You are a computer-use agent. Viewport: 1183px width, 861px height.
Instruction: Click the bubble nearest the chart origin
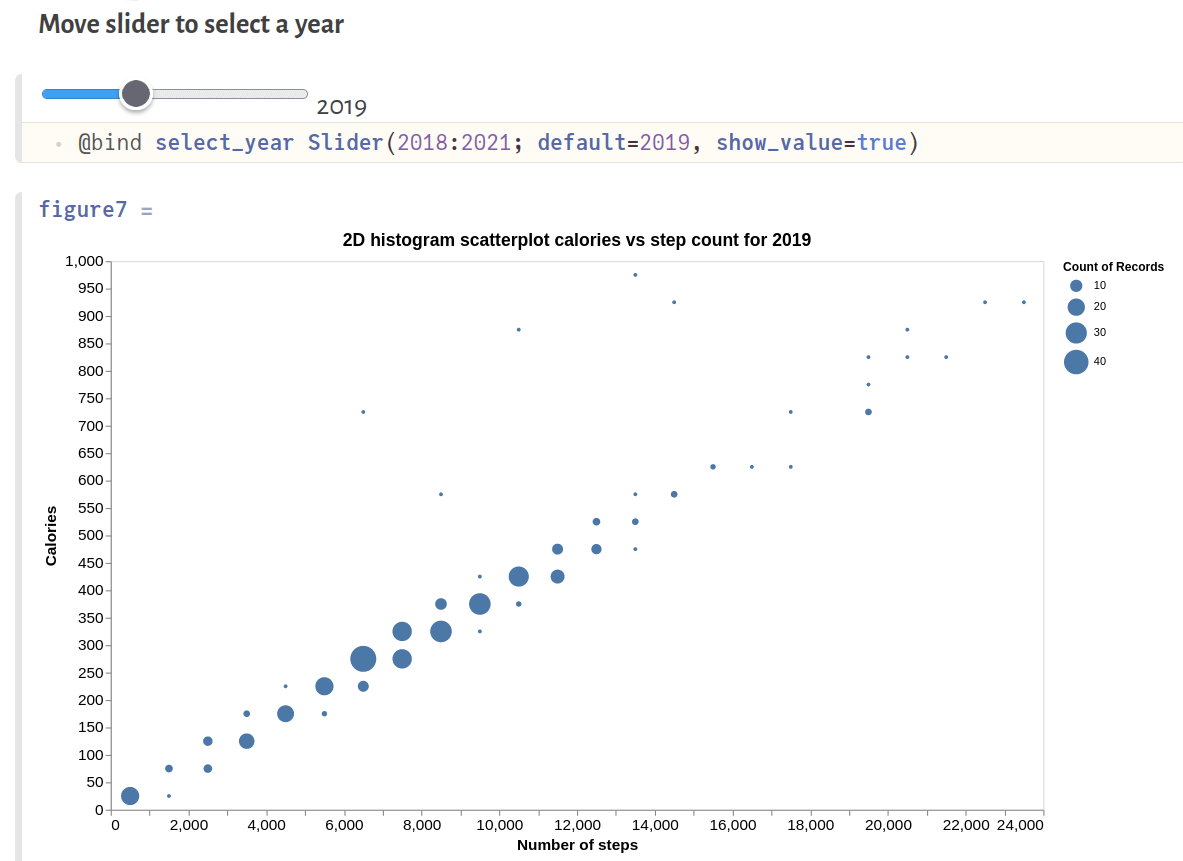tap(130, 796)
